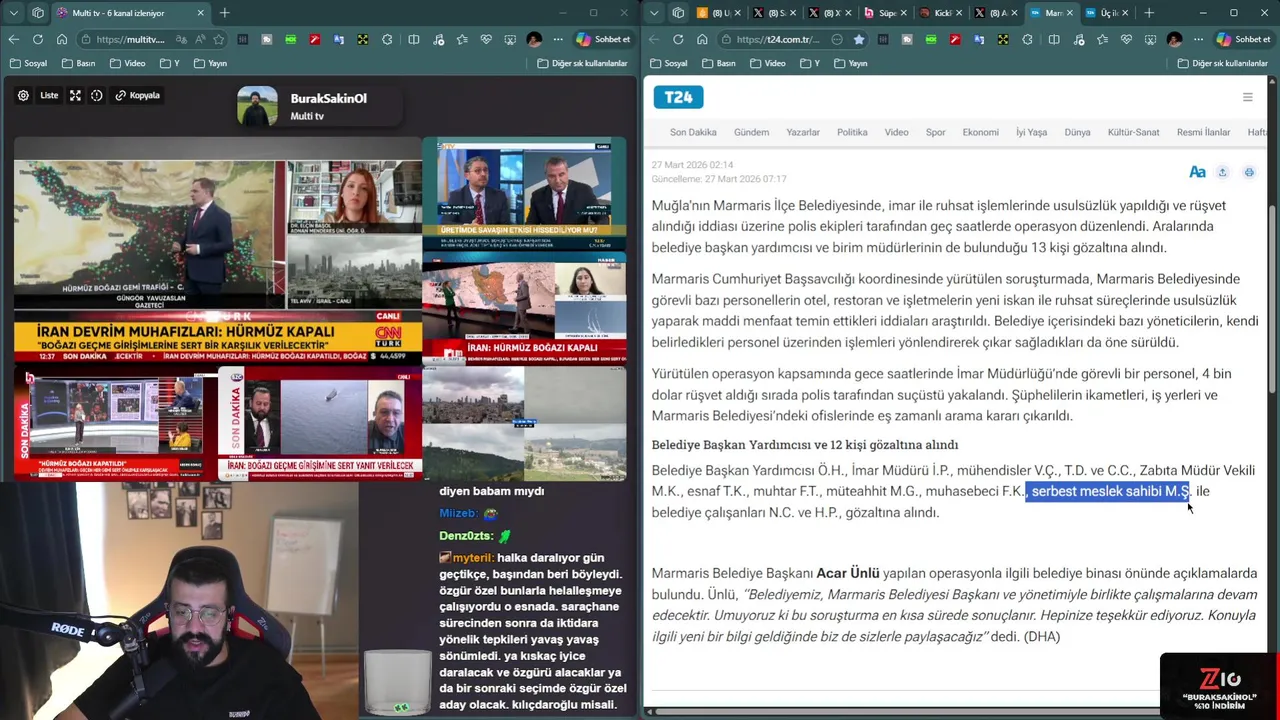Image resolution: width=1280 pixels, height=720 pixels.
Task: Open Kültür-Sanat section on T24
Action: 1133,132
